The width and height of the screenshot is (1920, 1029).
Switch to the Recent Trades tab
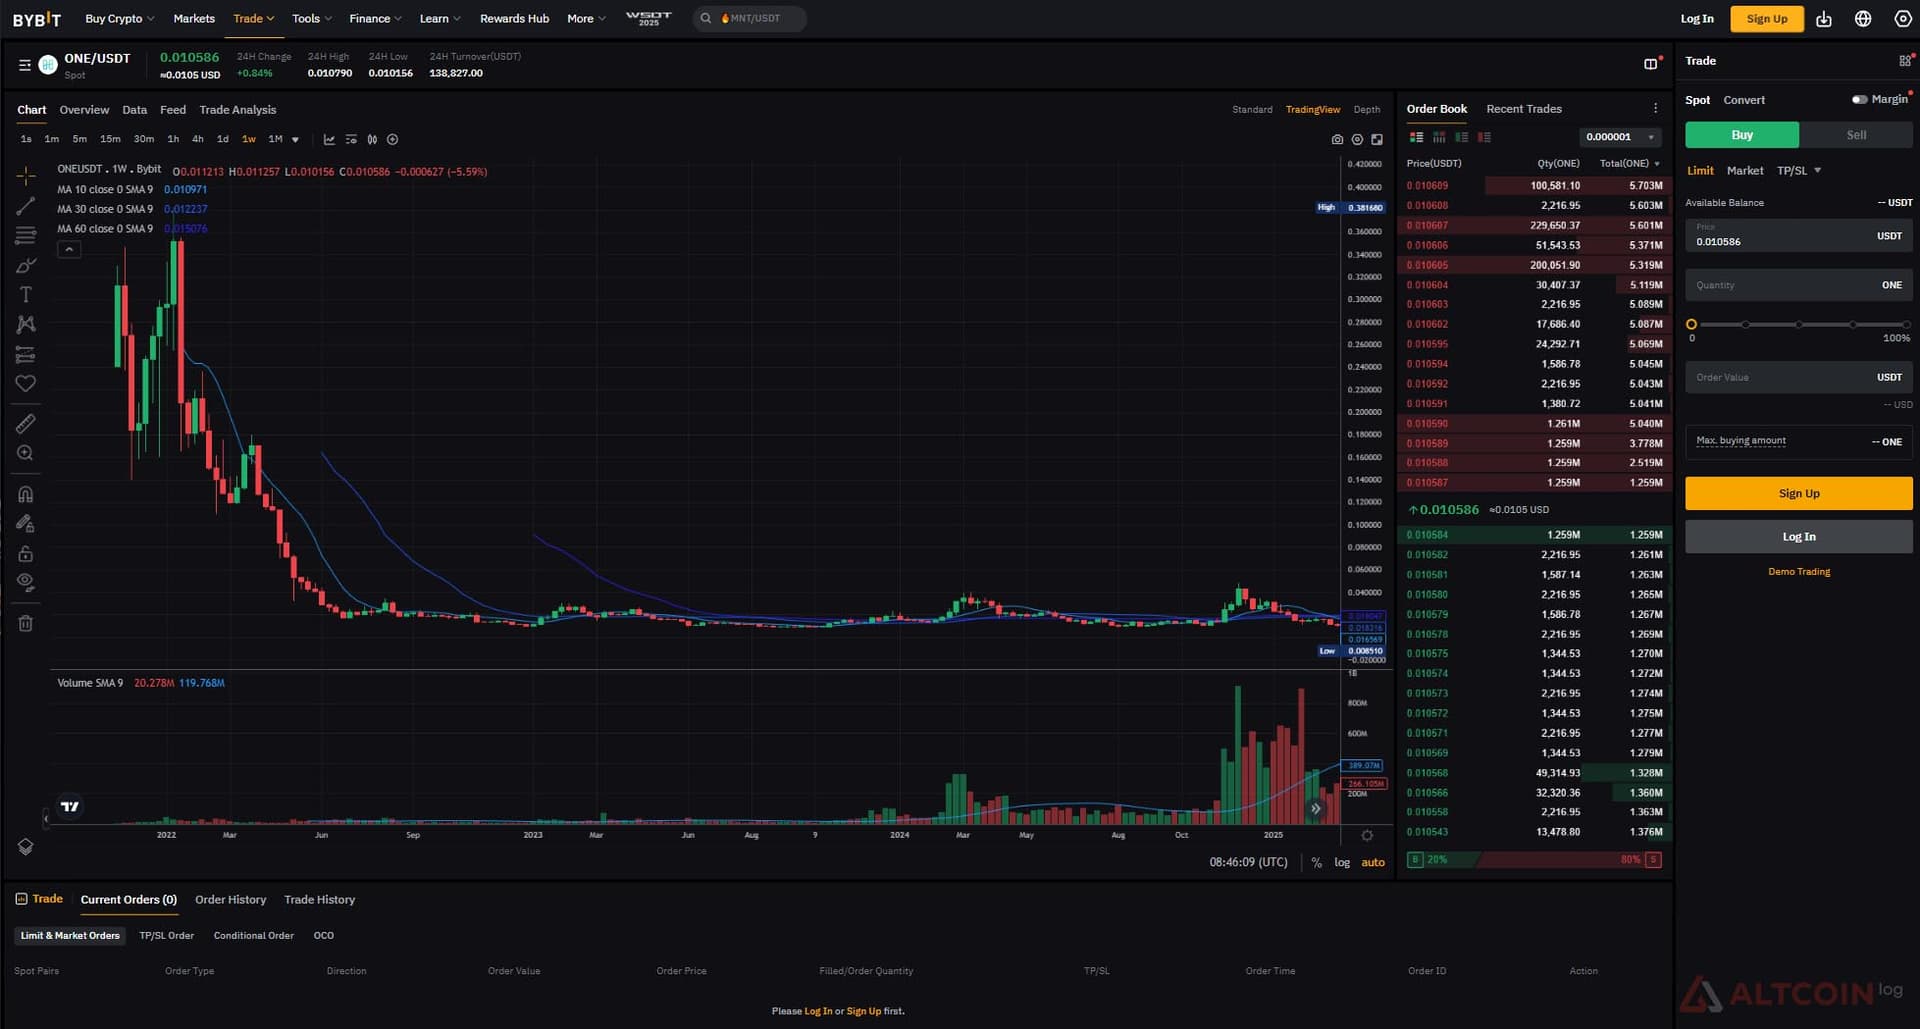click(1523, 109)
